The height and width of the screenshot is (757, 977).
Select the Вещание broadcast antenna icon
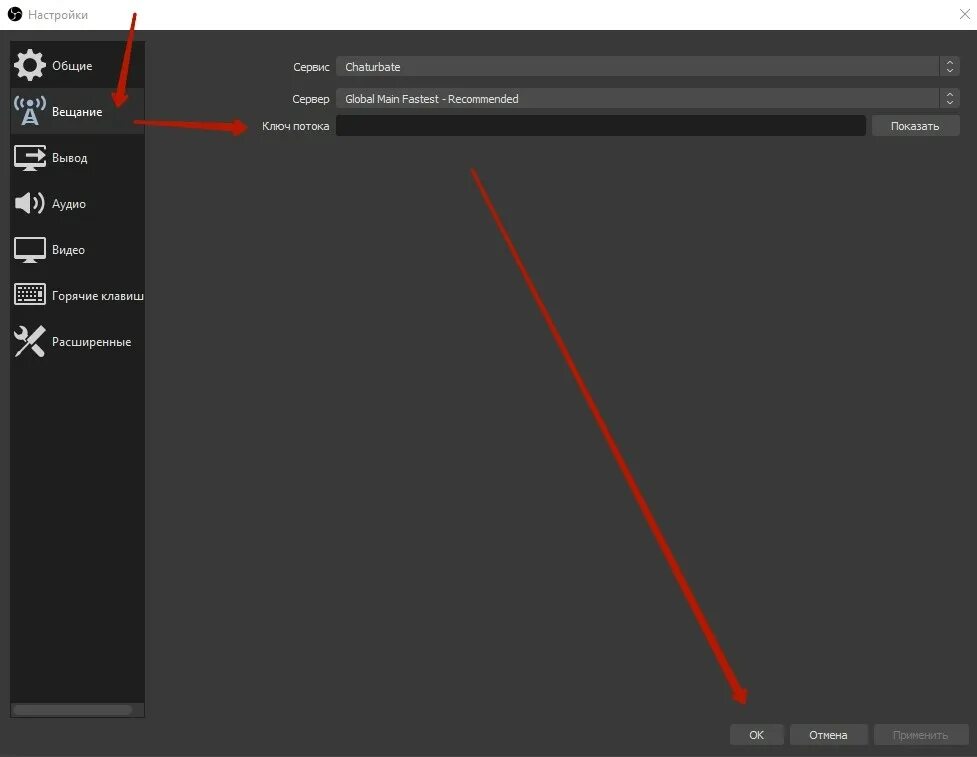click(x=29, y=111)
